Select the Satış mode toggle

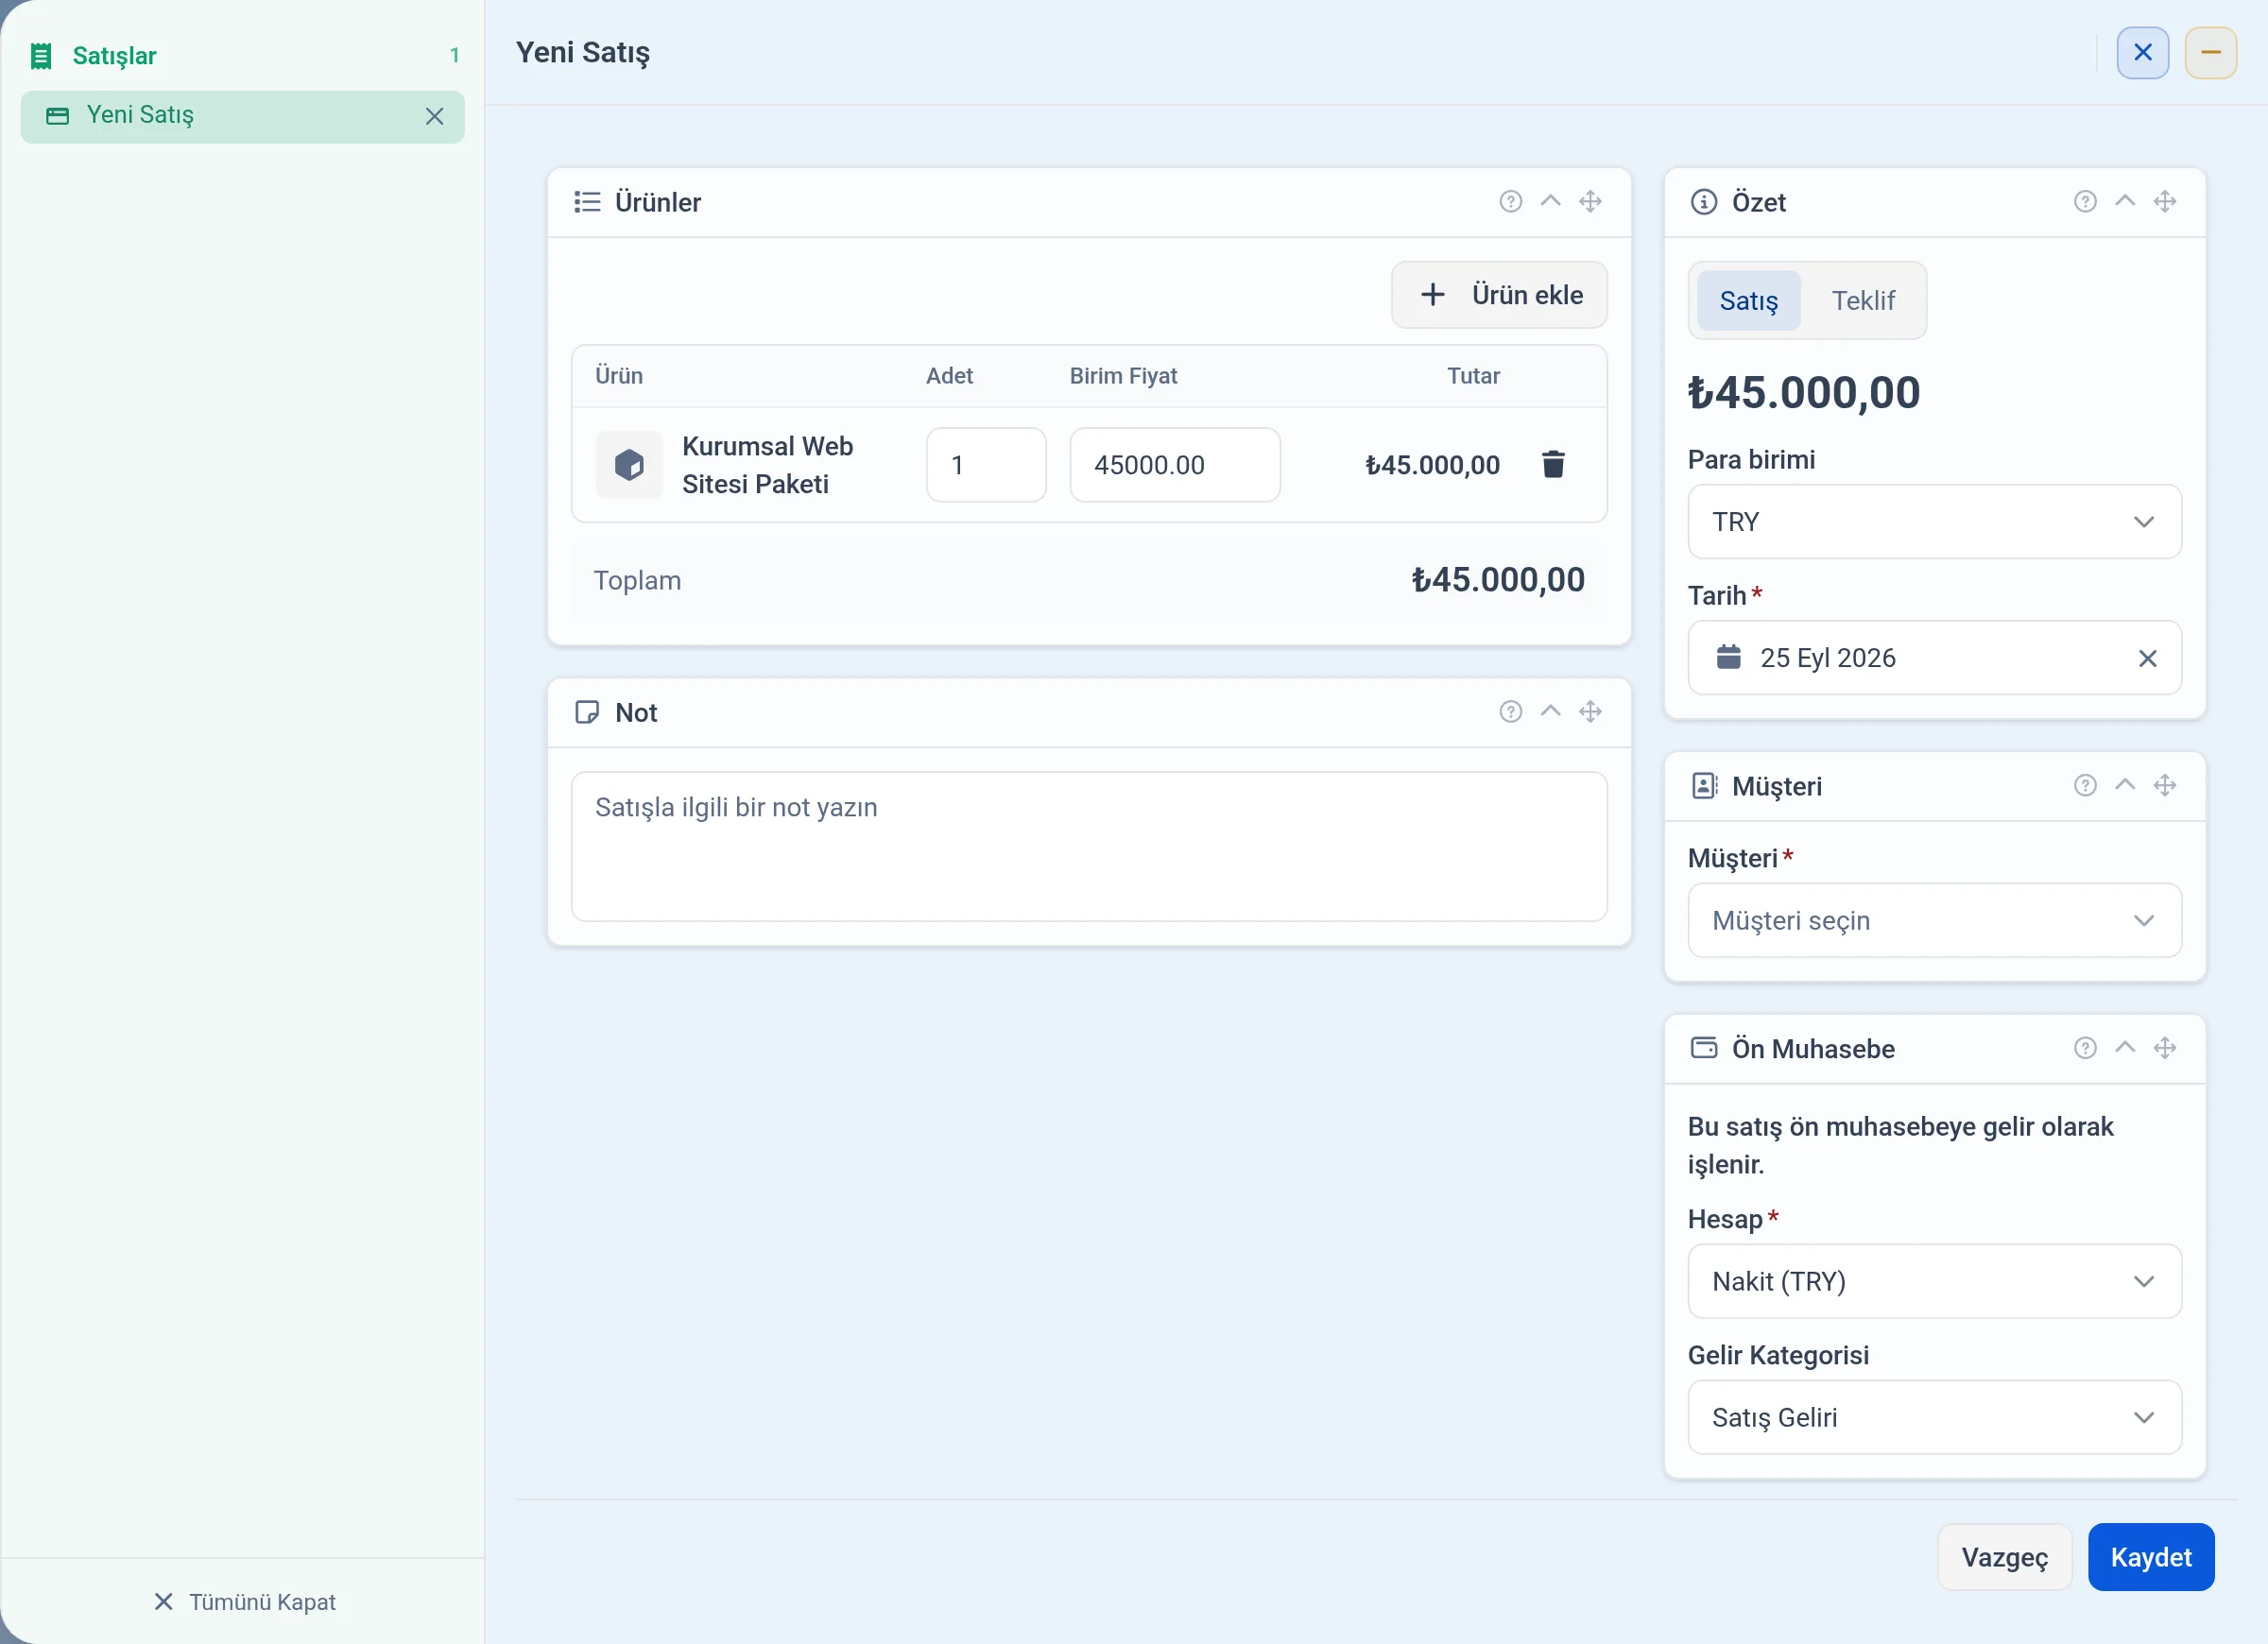[x=1748, y=300]
